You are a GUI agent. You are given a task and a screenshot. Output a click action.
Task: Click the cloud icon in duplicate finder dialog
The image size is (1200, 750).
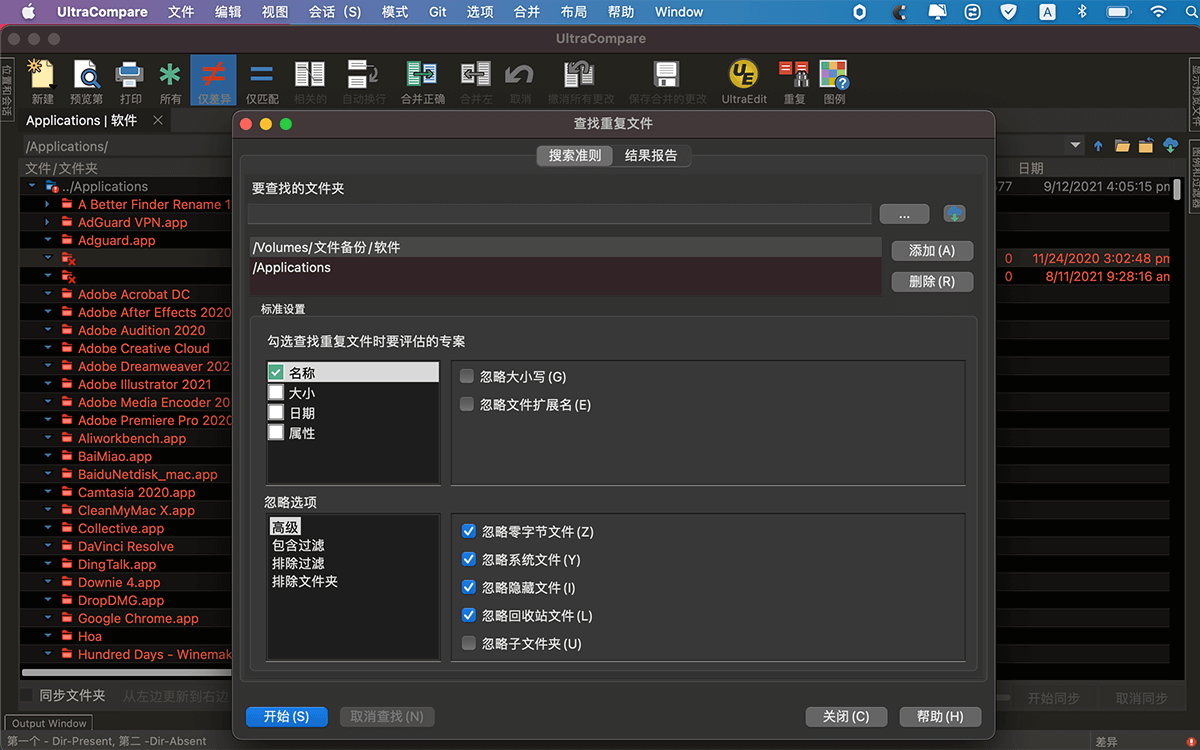pyautogui.click(x=955, y=214)
